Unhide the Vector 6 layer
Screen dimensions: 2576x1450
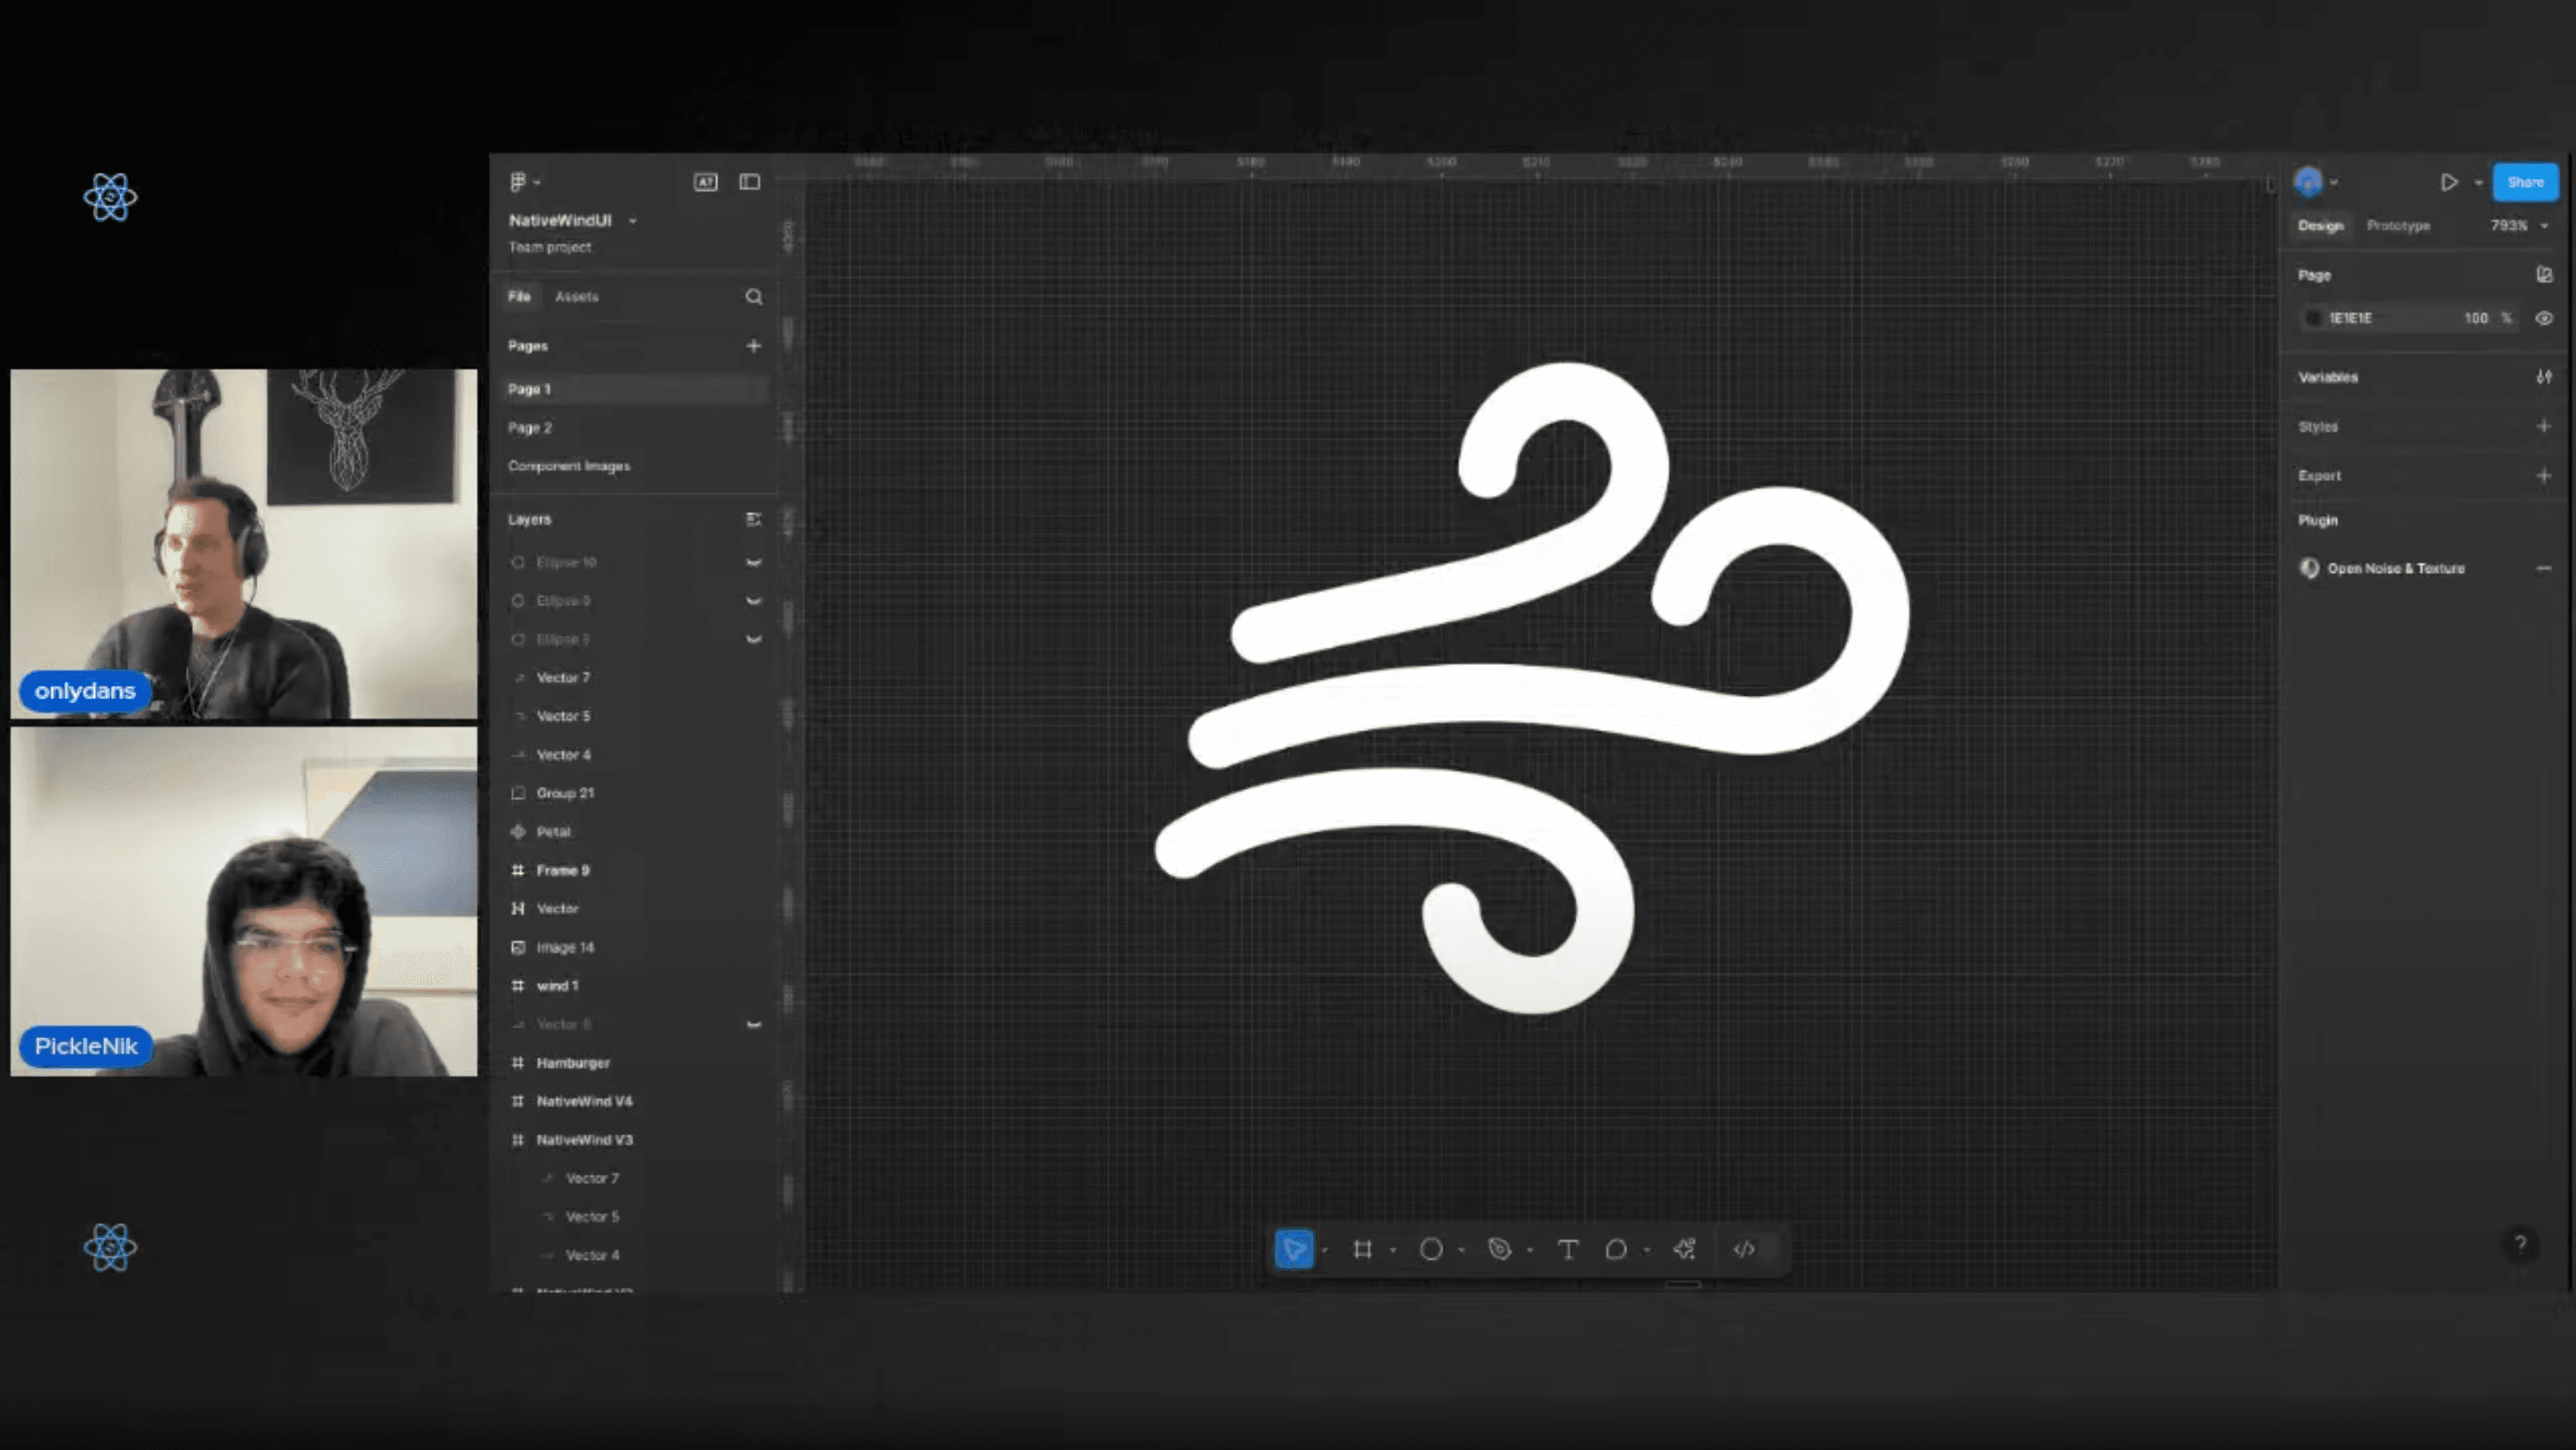(753, 1025)
